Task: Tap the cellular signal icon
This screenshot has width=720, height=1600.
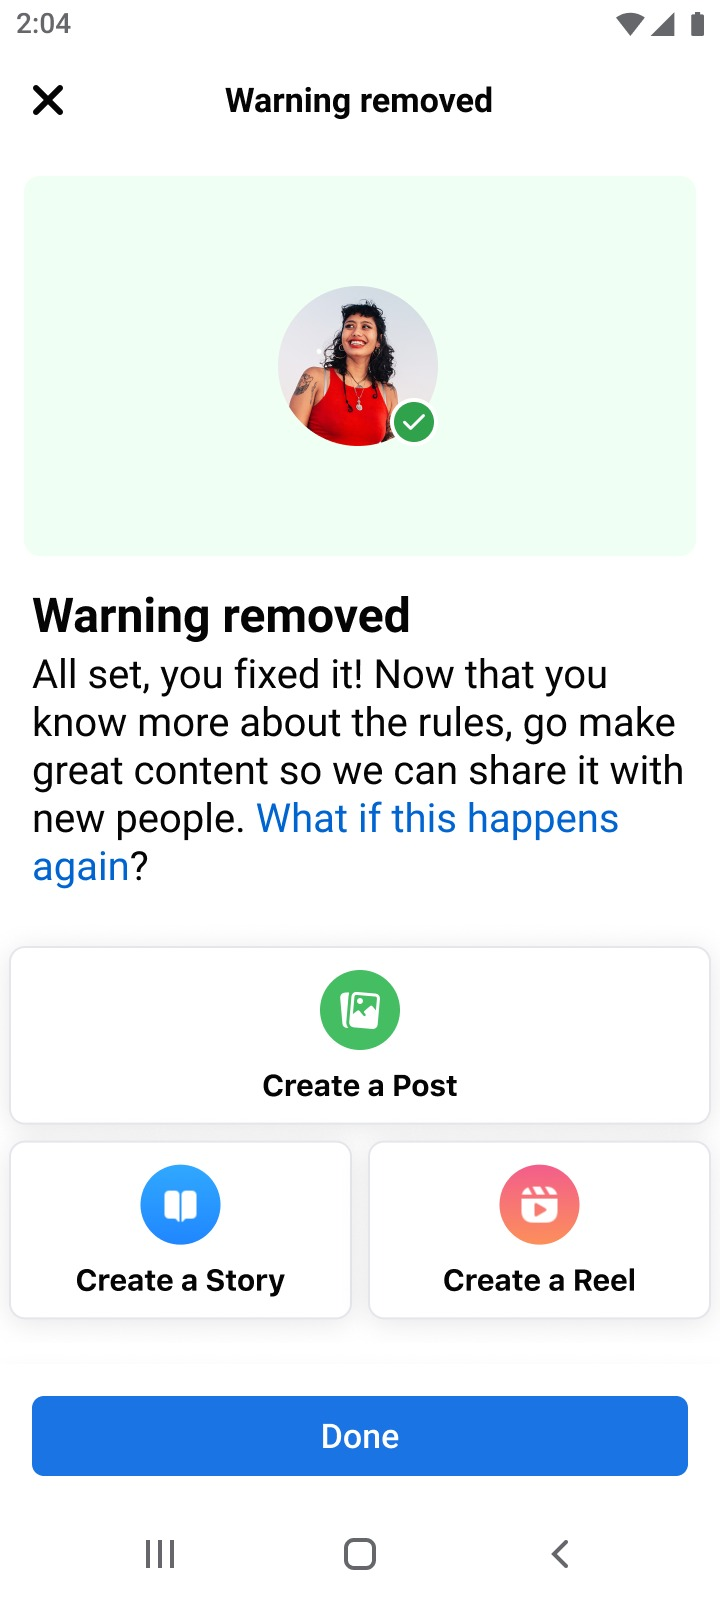Action: [662, 24]
